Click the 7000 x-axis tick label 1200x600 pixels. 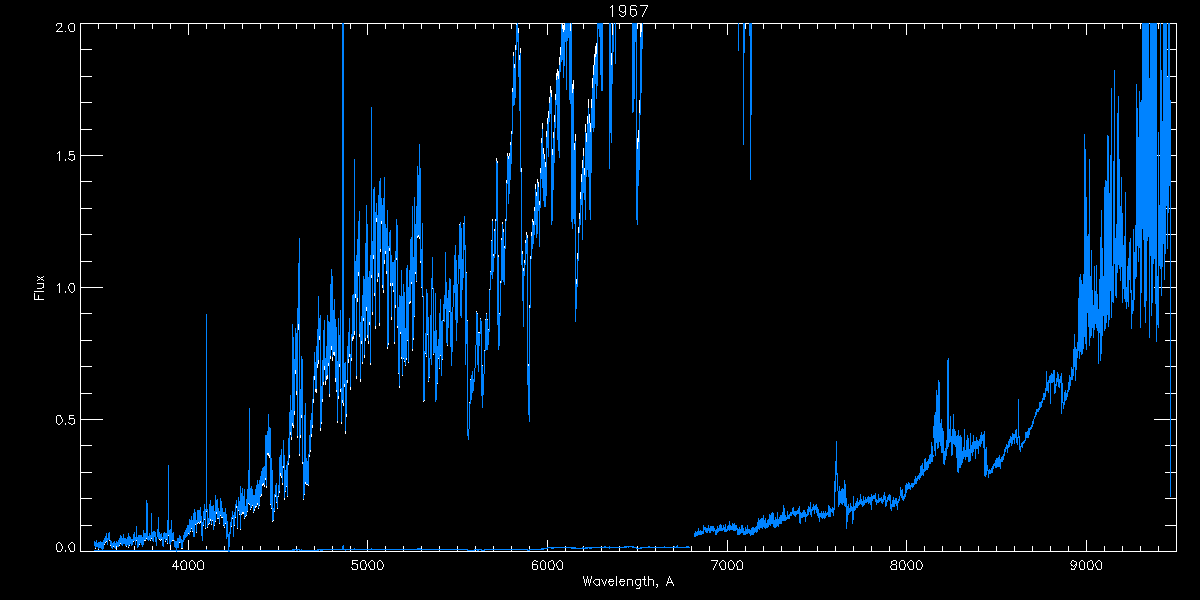click(727, 566)
